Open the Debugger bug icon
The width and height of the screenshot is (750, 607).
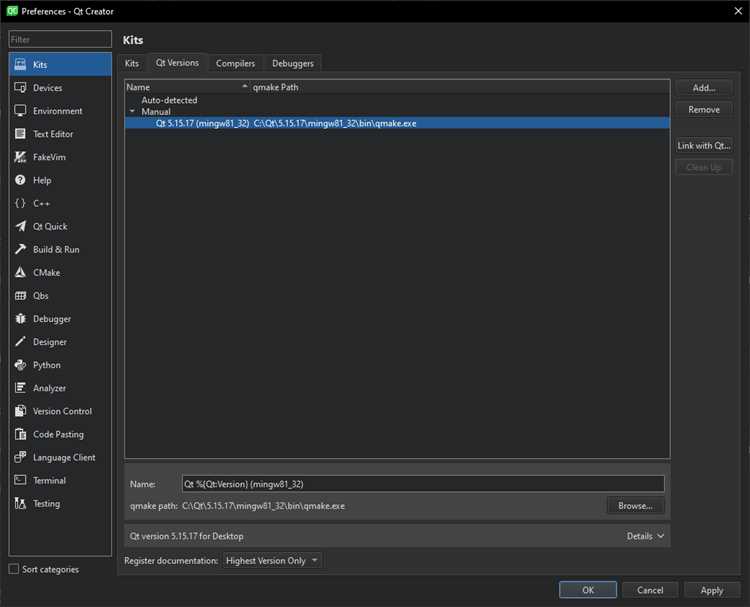20,319
